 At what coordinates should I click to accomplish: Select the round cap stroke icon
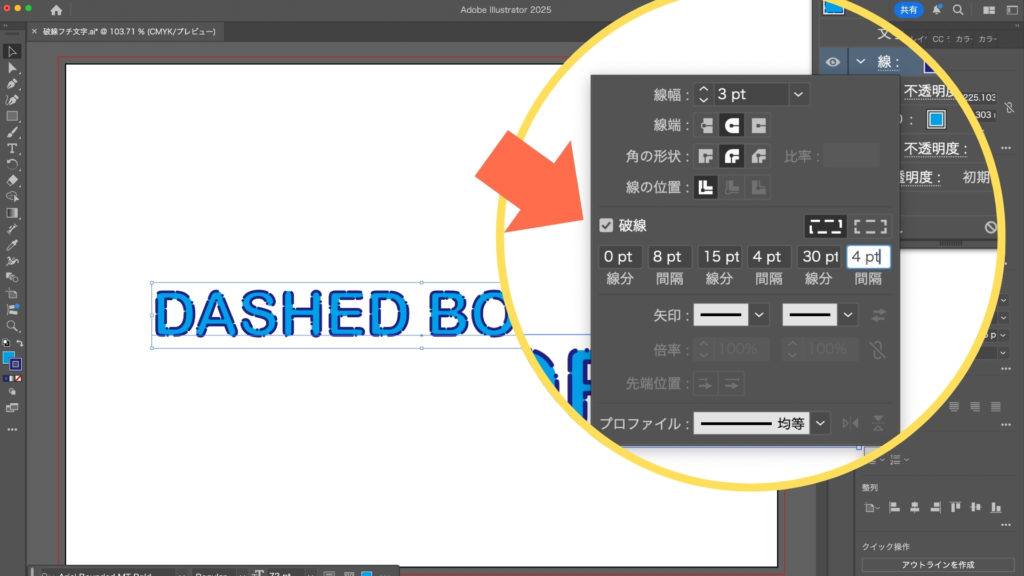pyautogui.click(x=733, y=126)
